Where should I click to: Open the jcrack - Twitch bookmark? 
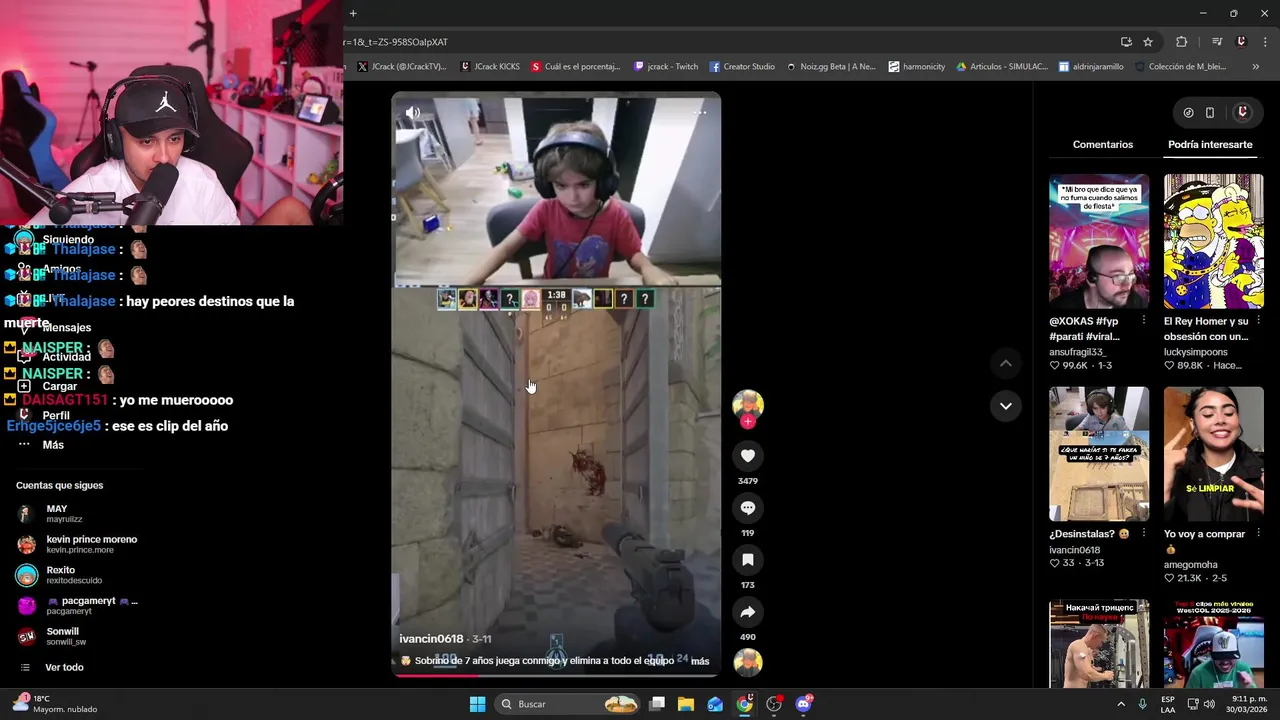click(x=666, y=67)
